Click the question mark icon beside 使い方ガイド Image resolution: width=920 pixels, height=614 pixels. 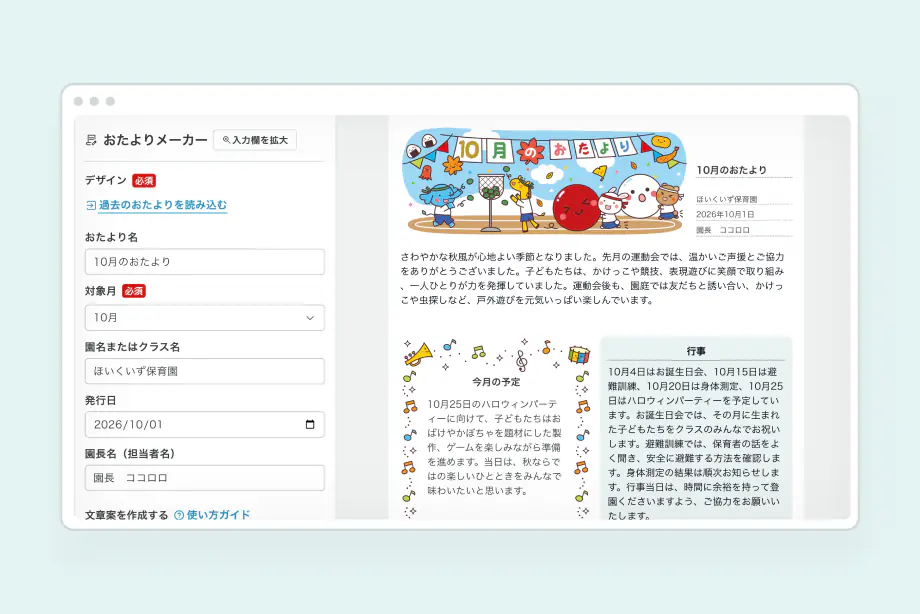point(180,515)
